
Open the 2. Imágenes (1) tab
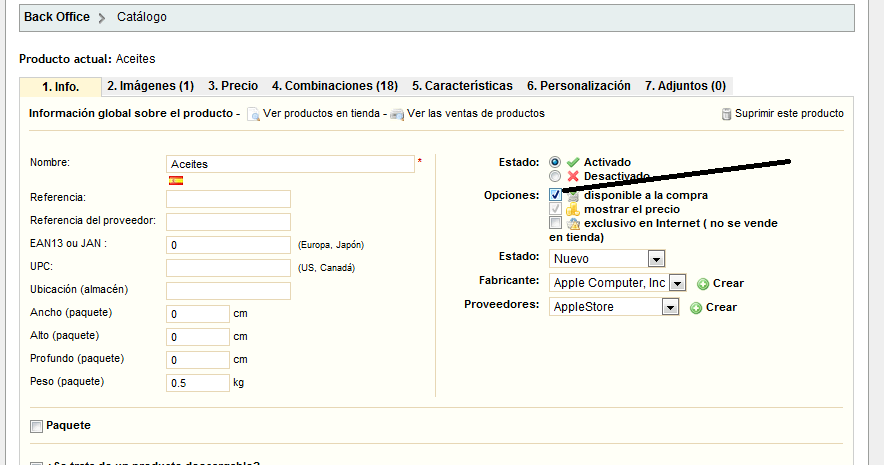tap(151, 86)
